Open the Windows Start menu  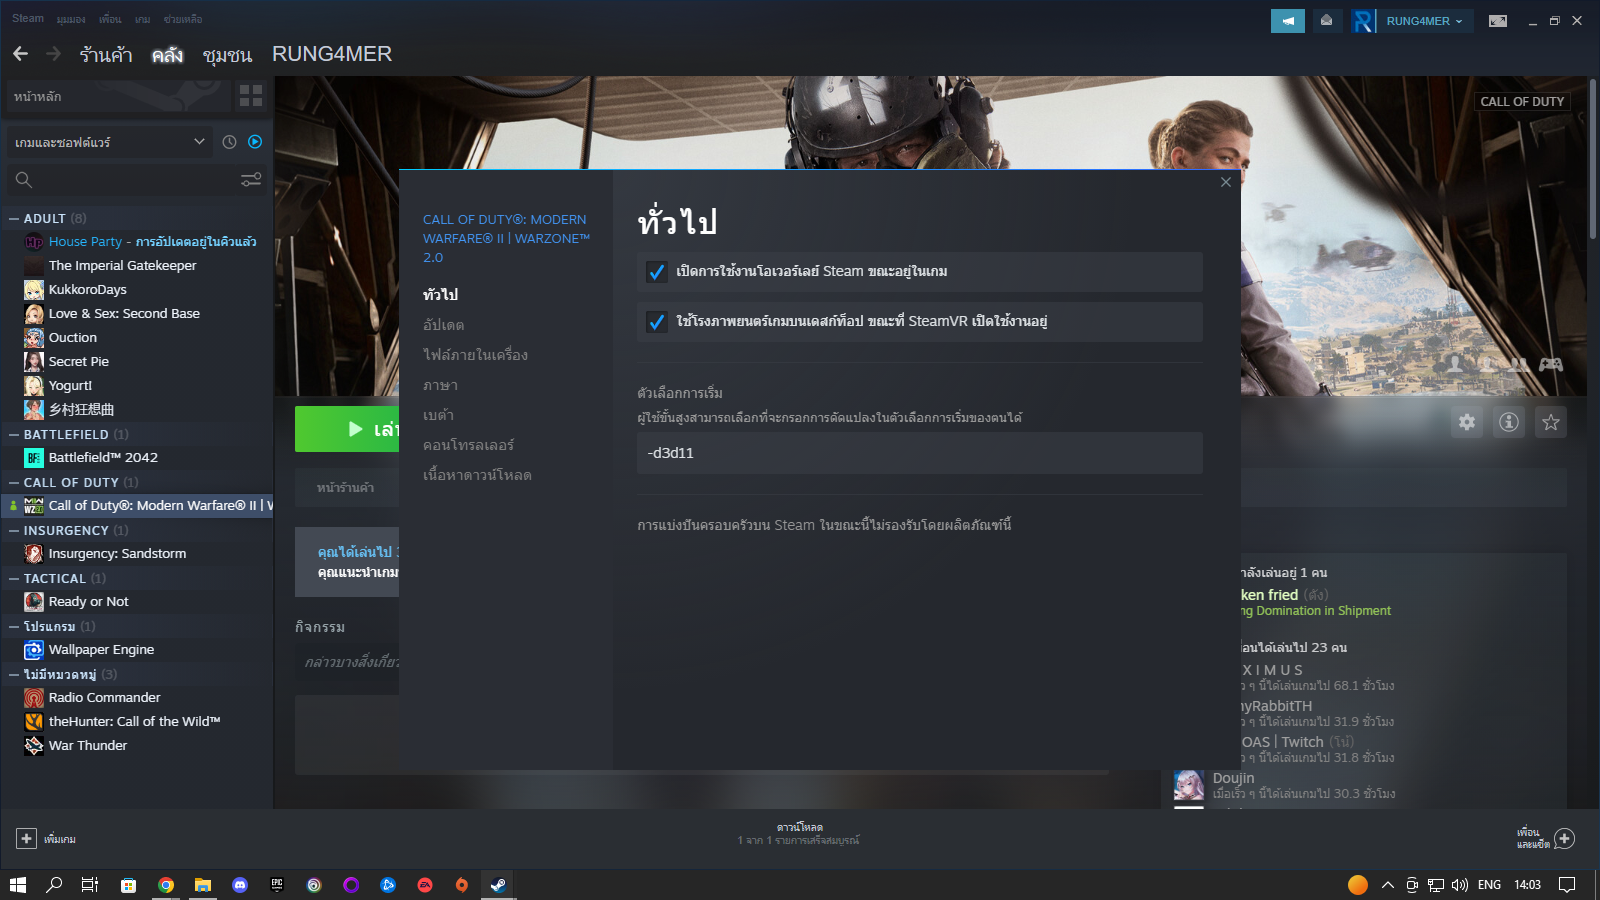[18, 885]
